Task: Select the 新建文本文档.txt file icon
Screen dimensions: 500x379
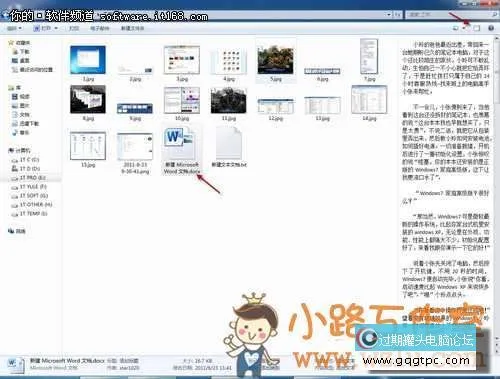Action: (x=229, y=143)
